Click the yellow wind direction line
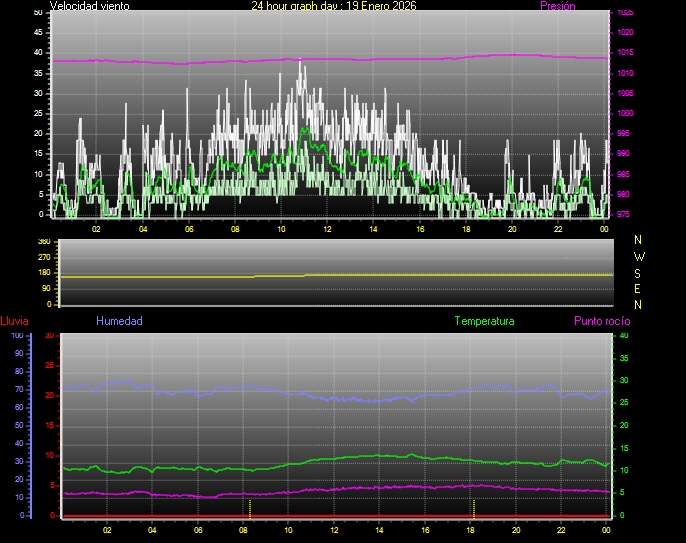The image size is (686, 543). 400,274
